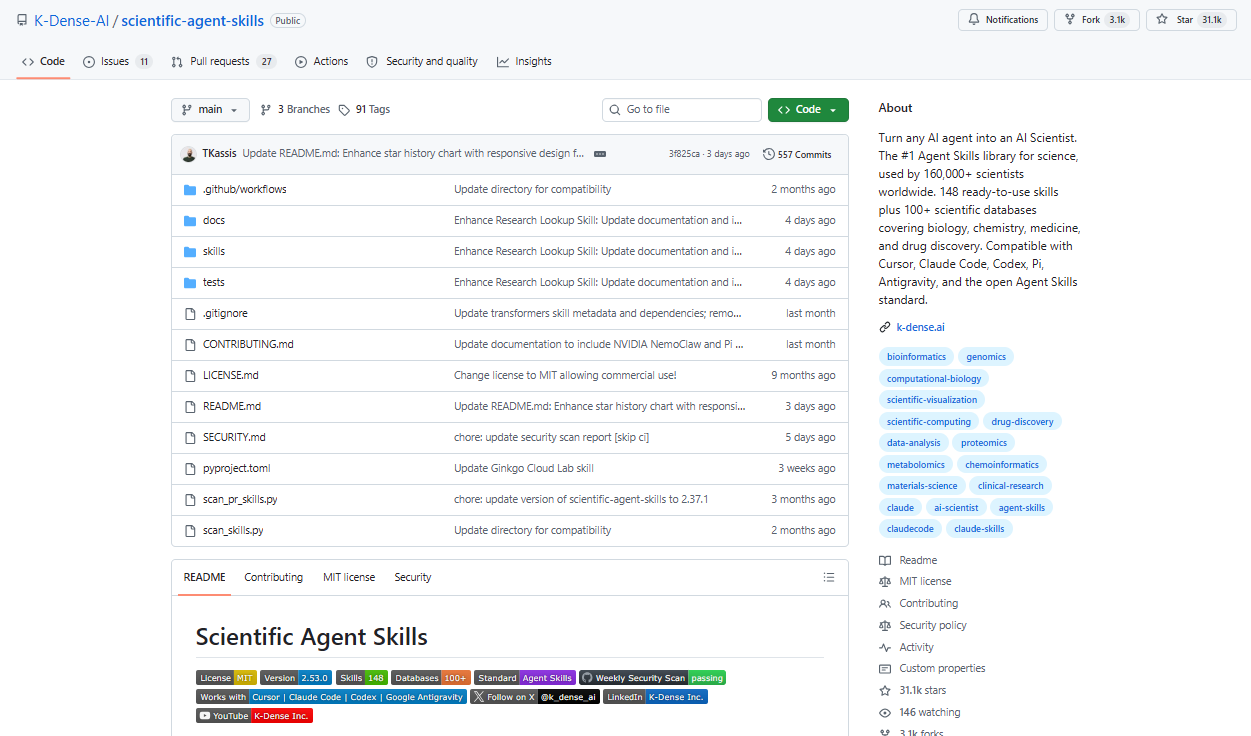Click the Weekly Security Scan passing badge
The width and height of the screenshot is (1251, 736).
652,678
